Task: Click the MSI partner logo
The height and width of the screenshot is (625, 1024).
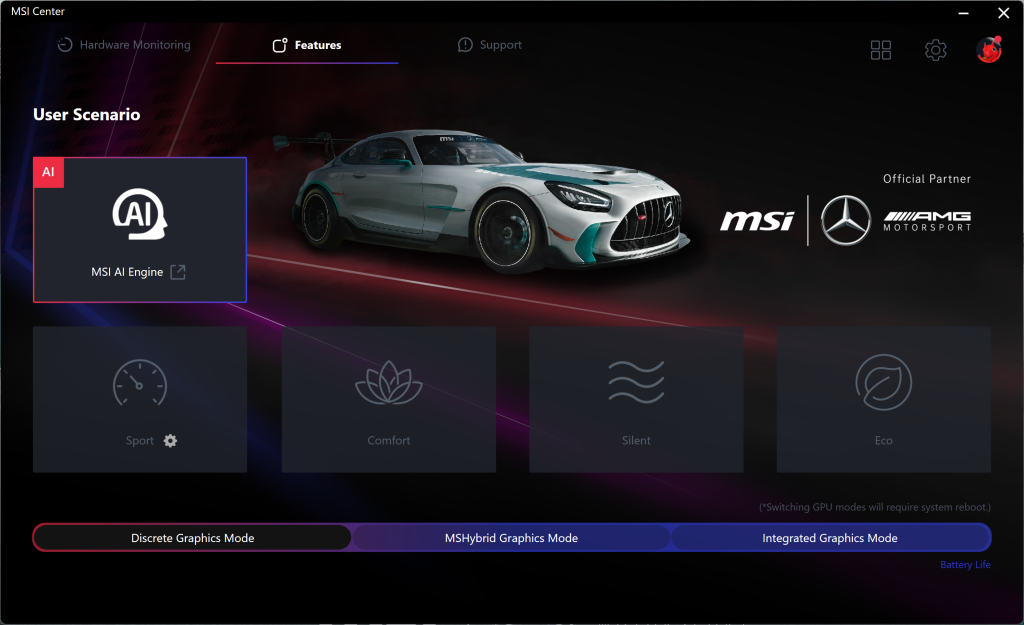Action: point(758,221)
